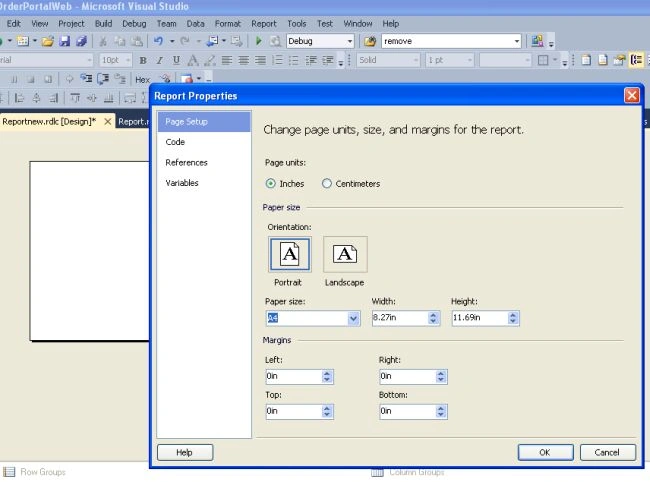The width and height of the screenshot is (650, 482).
Task: Select the Code page in Report Properties
Action: [204, 142]
